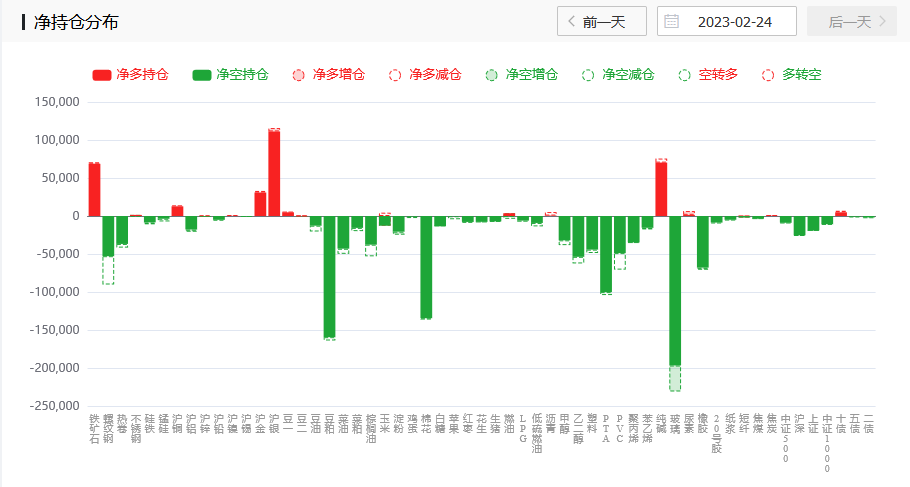Click the left chevron on 前一天 button

tap(571, 22)
